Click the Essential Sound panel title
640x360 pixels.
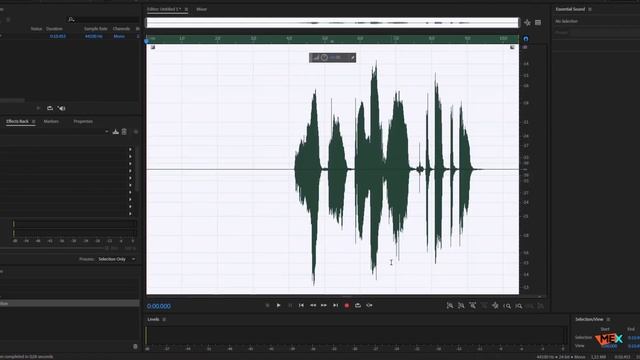pyautogui.click(x=570, y=9)
